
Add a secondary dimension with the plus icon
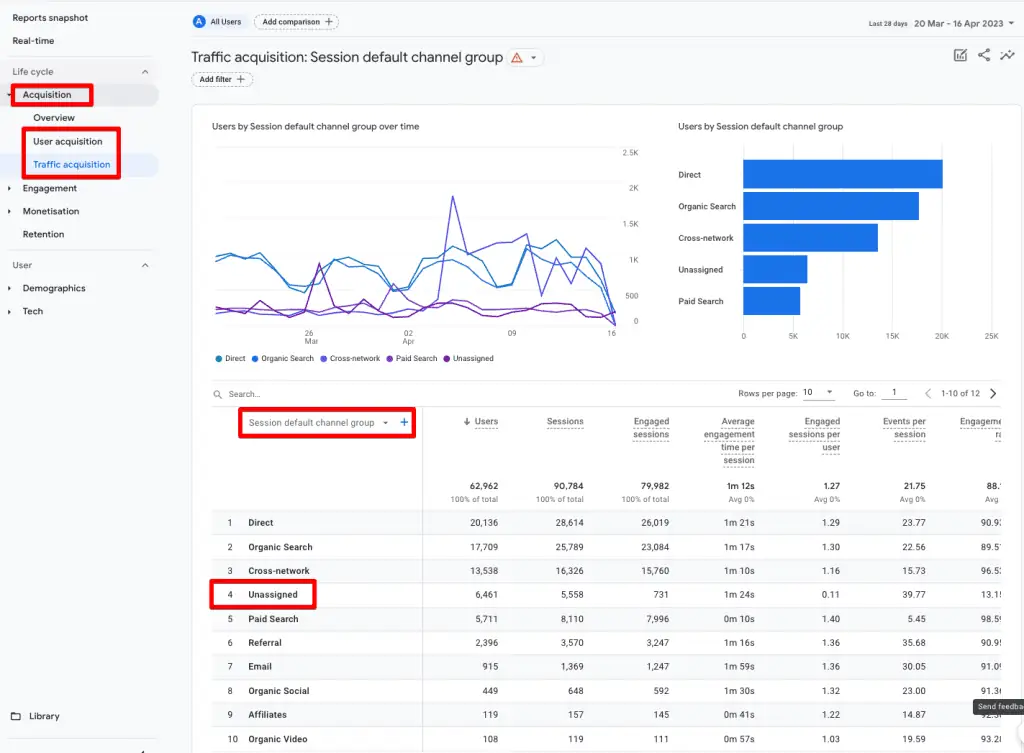tap(406, 422)
